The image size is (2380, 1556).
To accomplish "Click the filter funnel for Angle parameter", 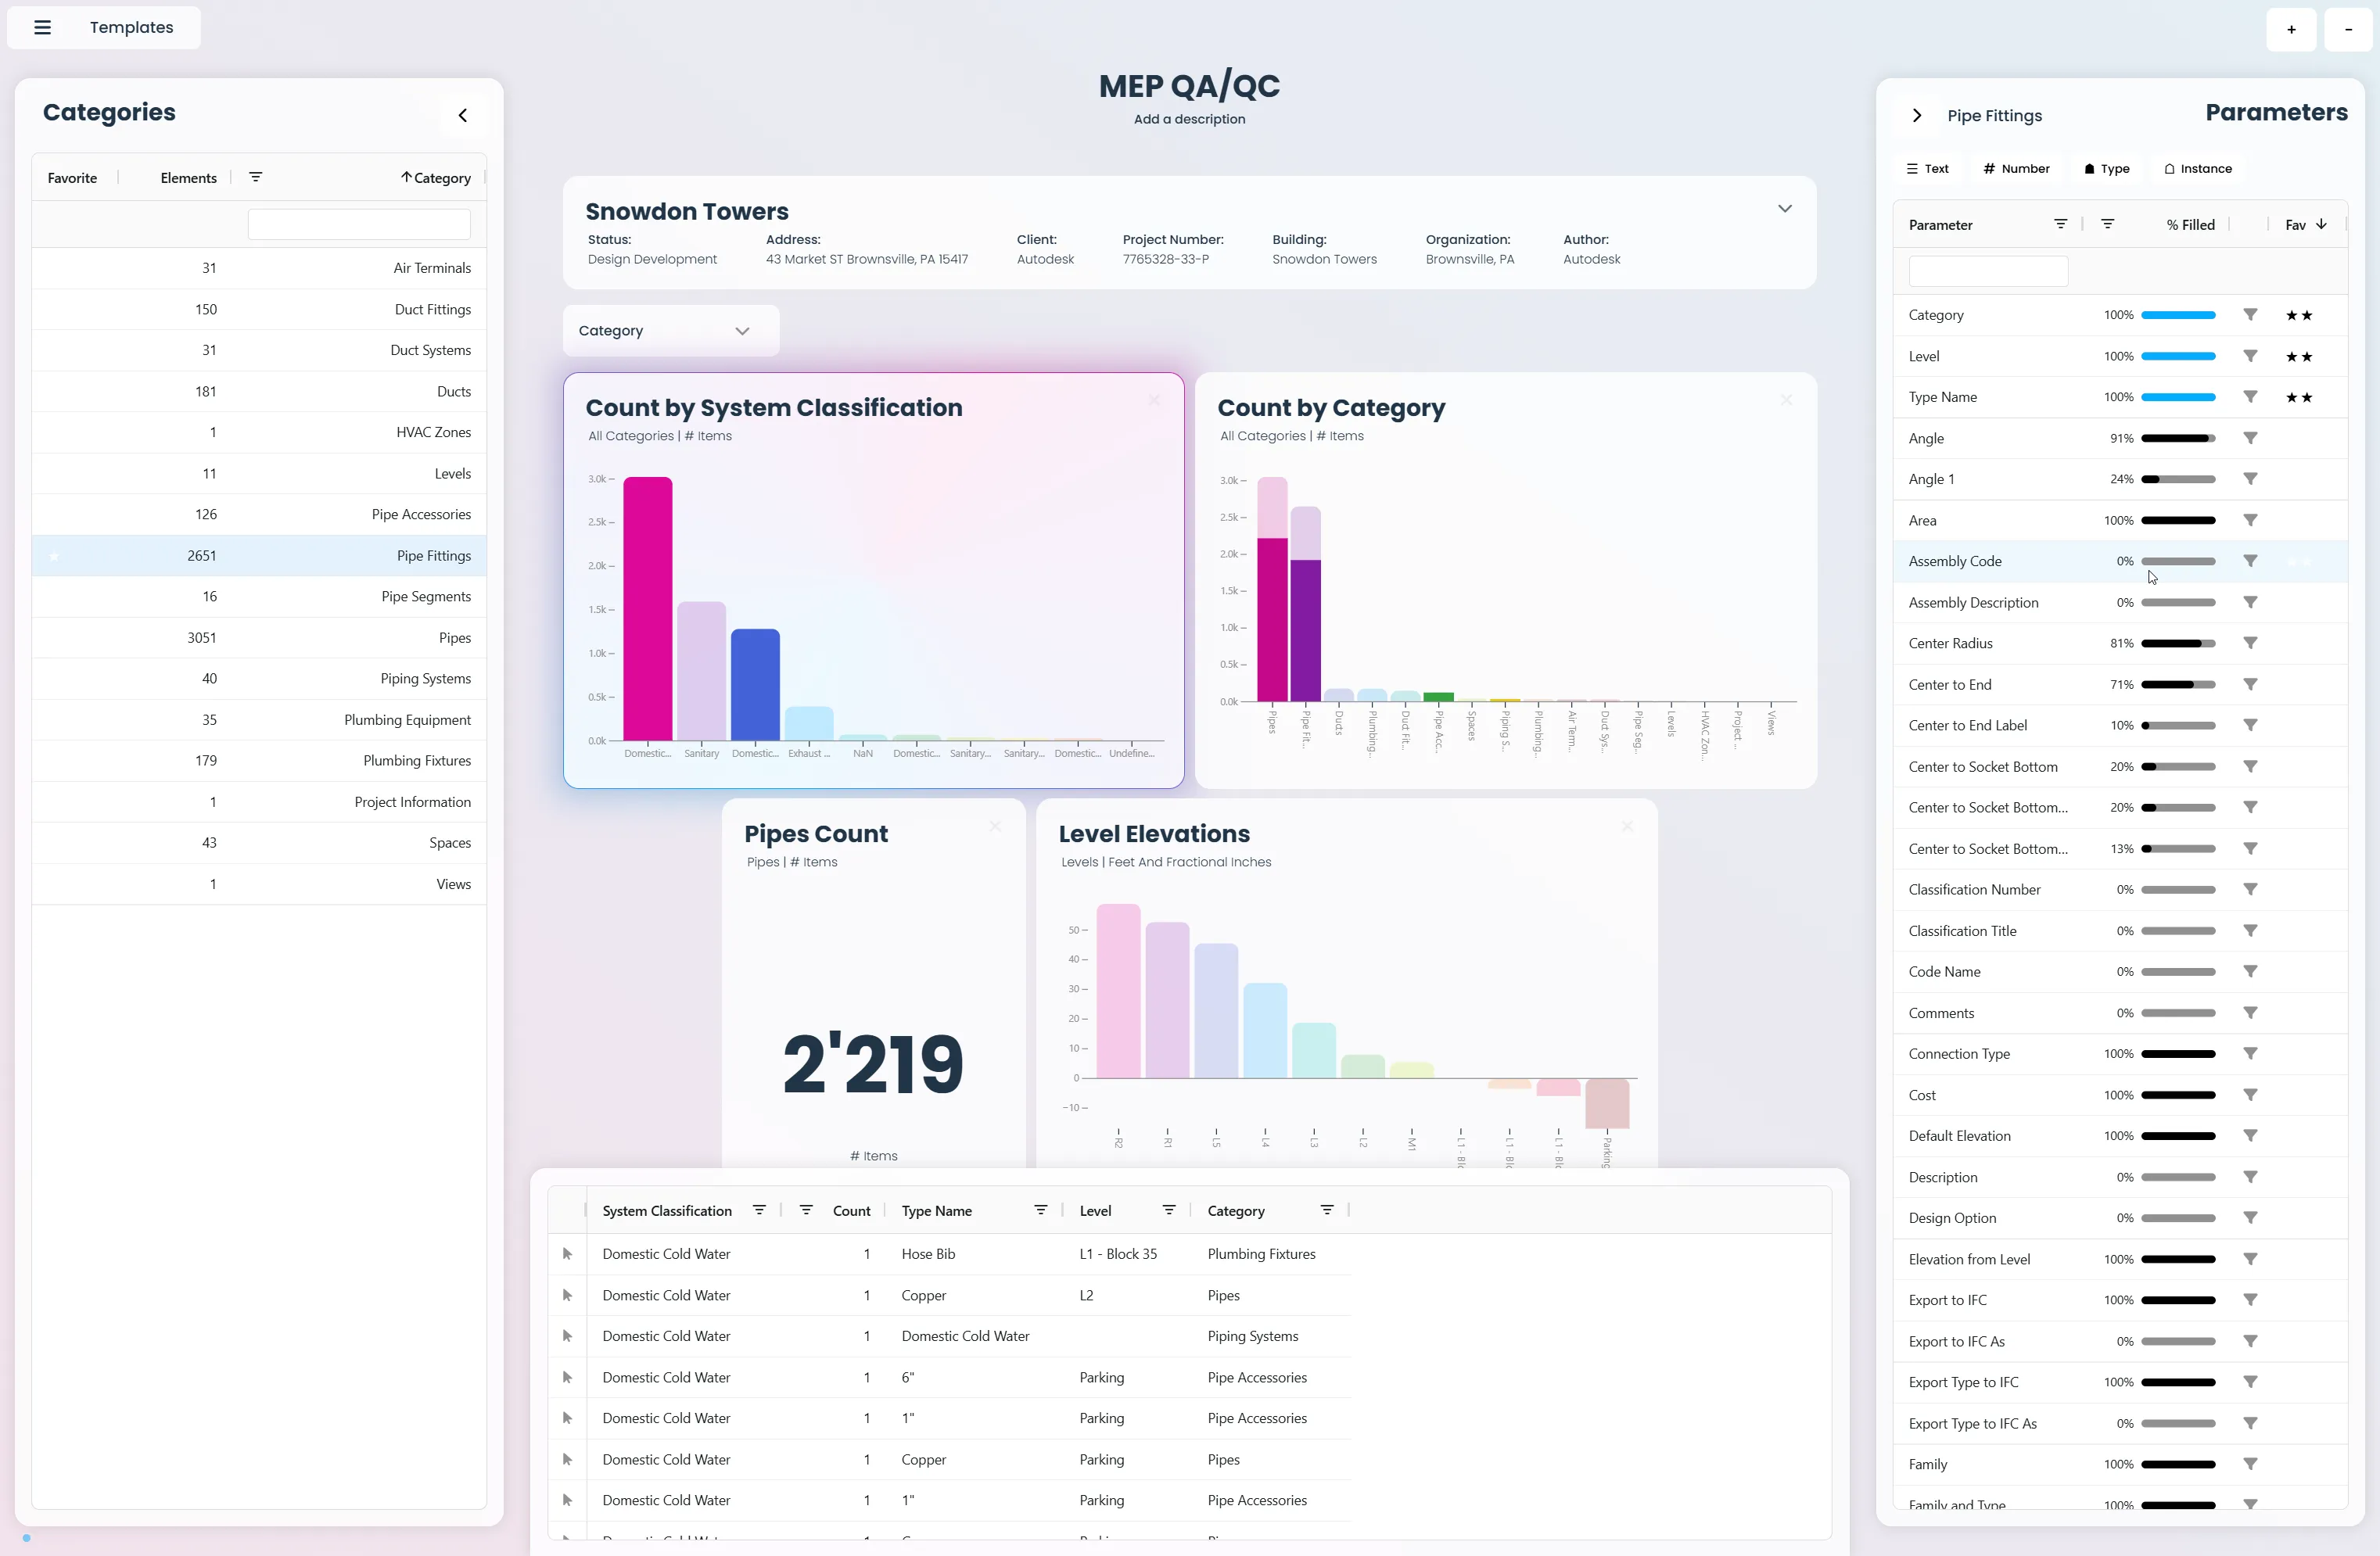I will click(2250, 438).
